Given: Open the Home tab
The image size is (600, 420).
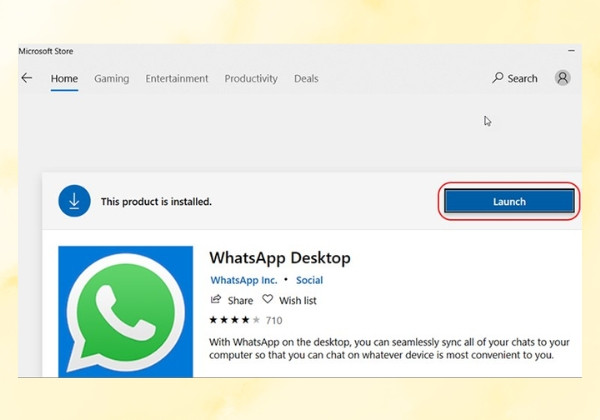Looking at the screenshot, I should tap(64, 78).
